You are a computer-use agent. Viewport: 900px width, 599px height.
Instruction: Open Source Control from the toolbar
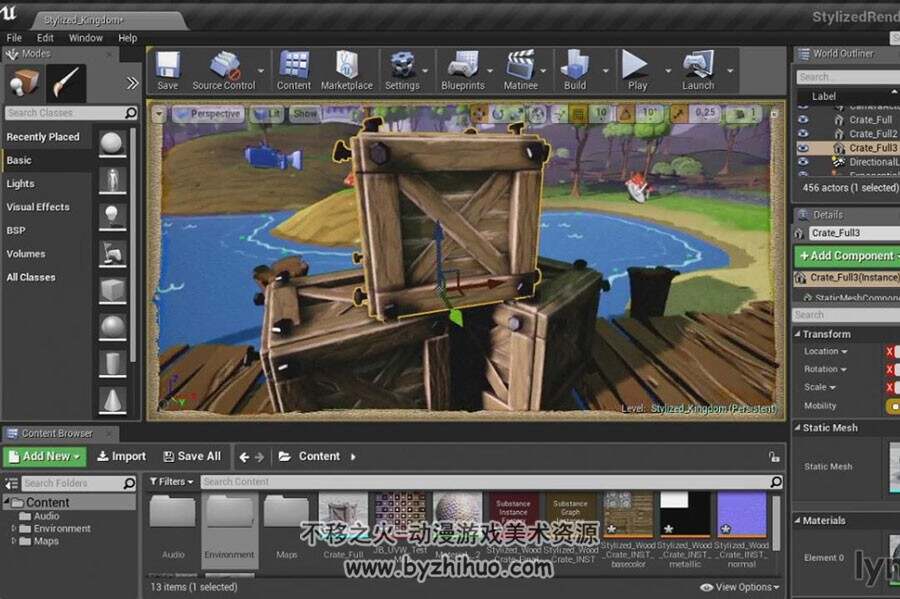(x=224, y=71)
